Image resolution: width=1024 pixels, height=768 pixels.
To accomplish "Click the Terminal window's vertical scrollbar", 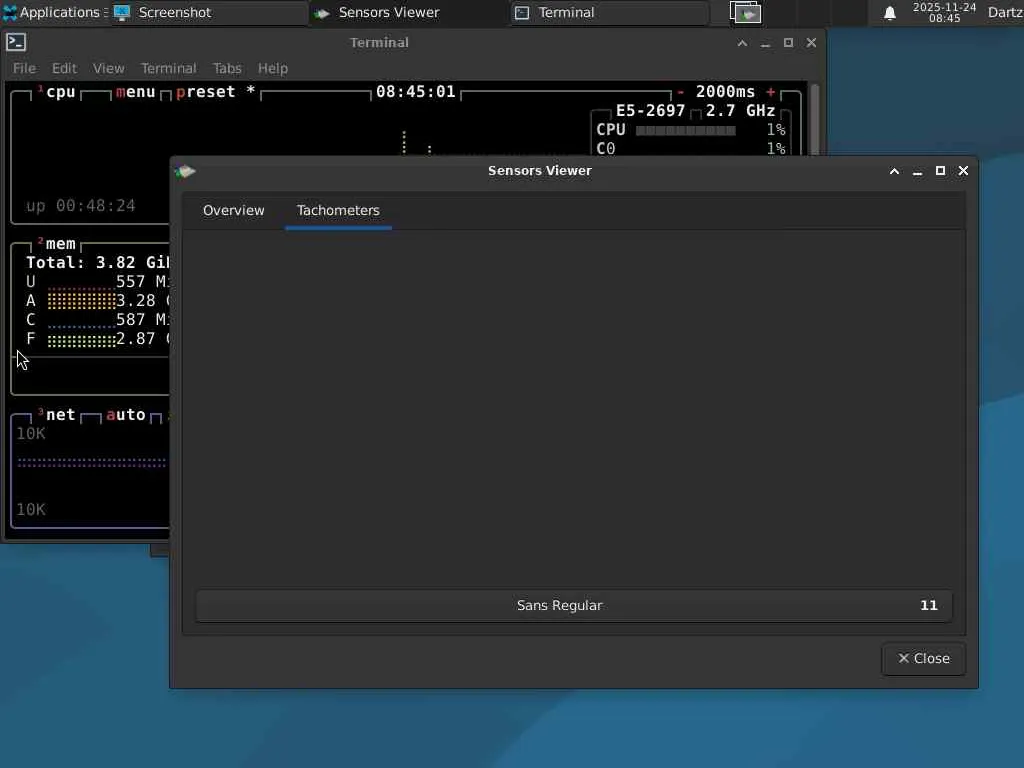I will [x=814, y=121].
